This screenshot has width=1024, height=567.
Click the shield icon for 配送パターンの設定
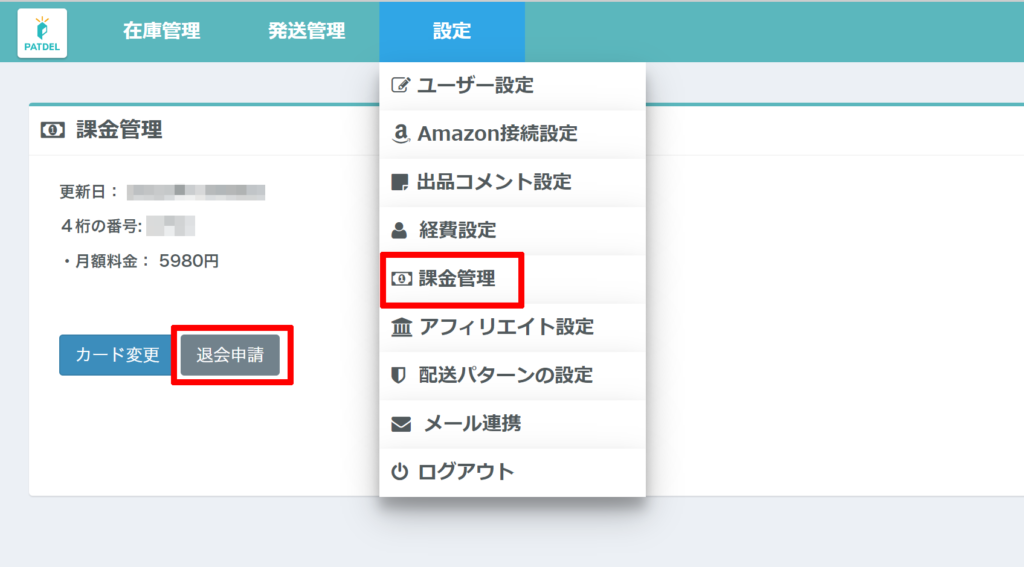pyautogui.click(x=400, y=375)
